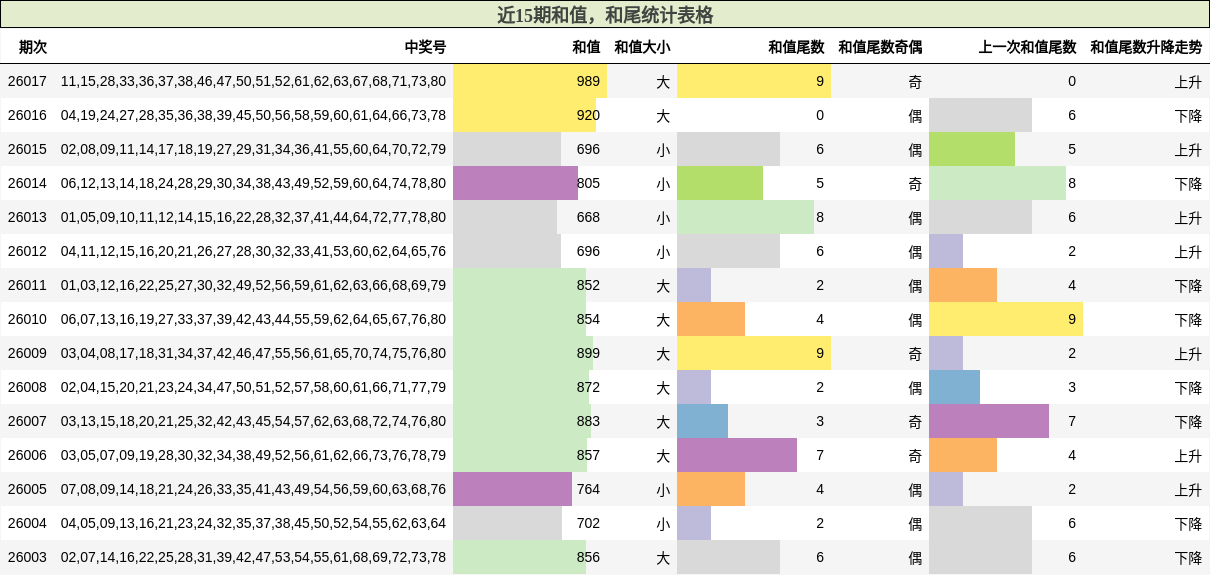This screenshot has height=575, width=1210.
Task: Click sum tail 8 in row 26013
Action: point(820,217)
